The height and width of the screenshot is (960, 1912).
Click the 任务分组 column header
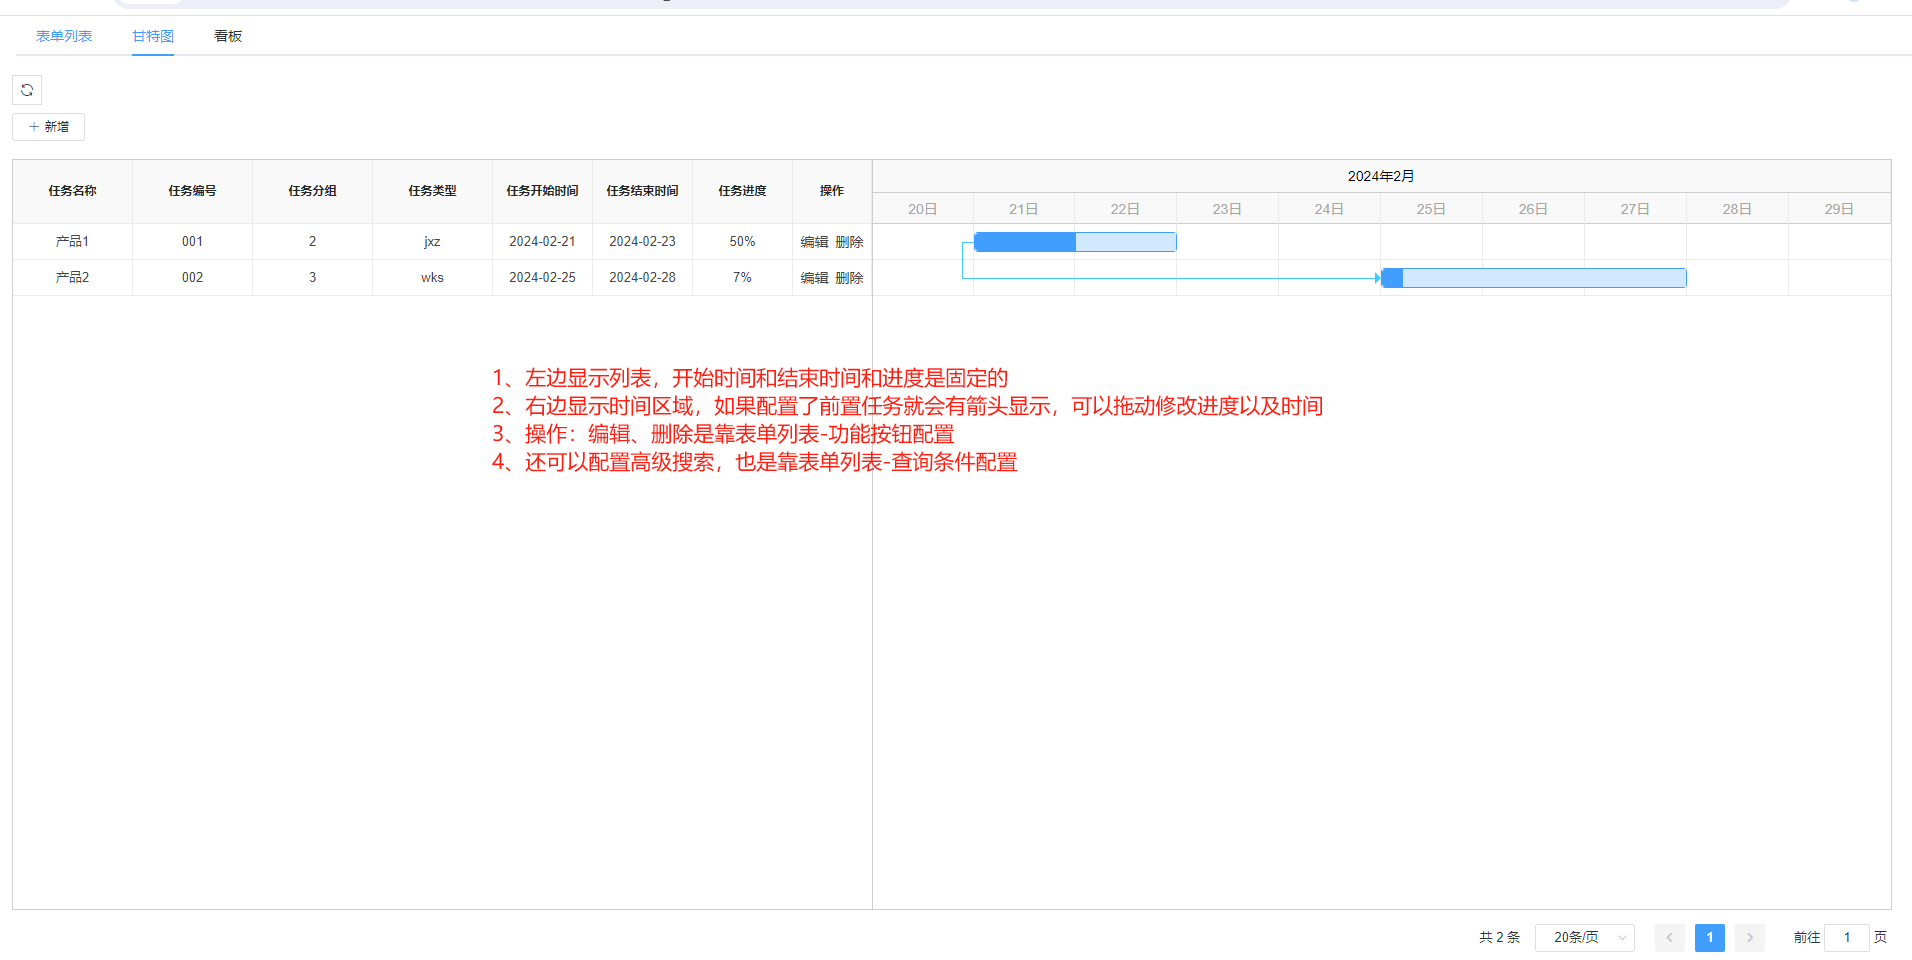point(312,191)
